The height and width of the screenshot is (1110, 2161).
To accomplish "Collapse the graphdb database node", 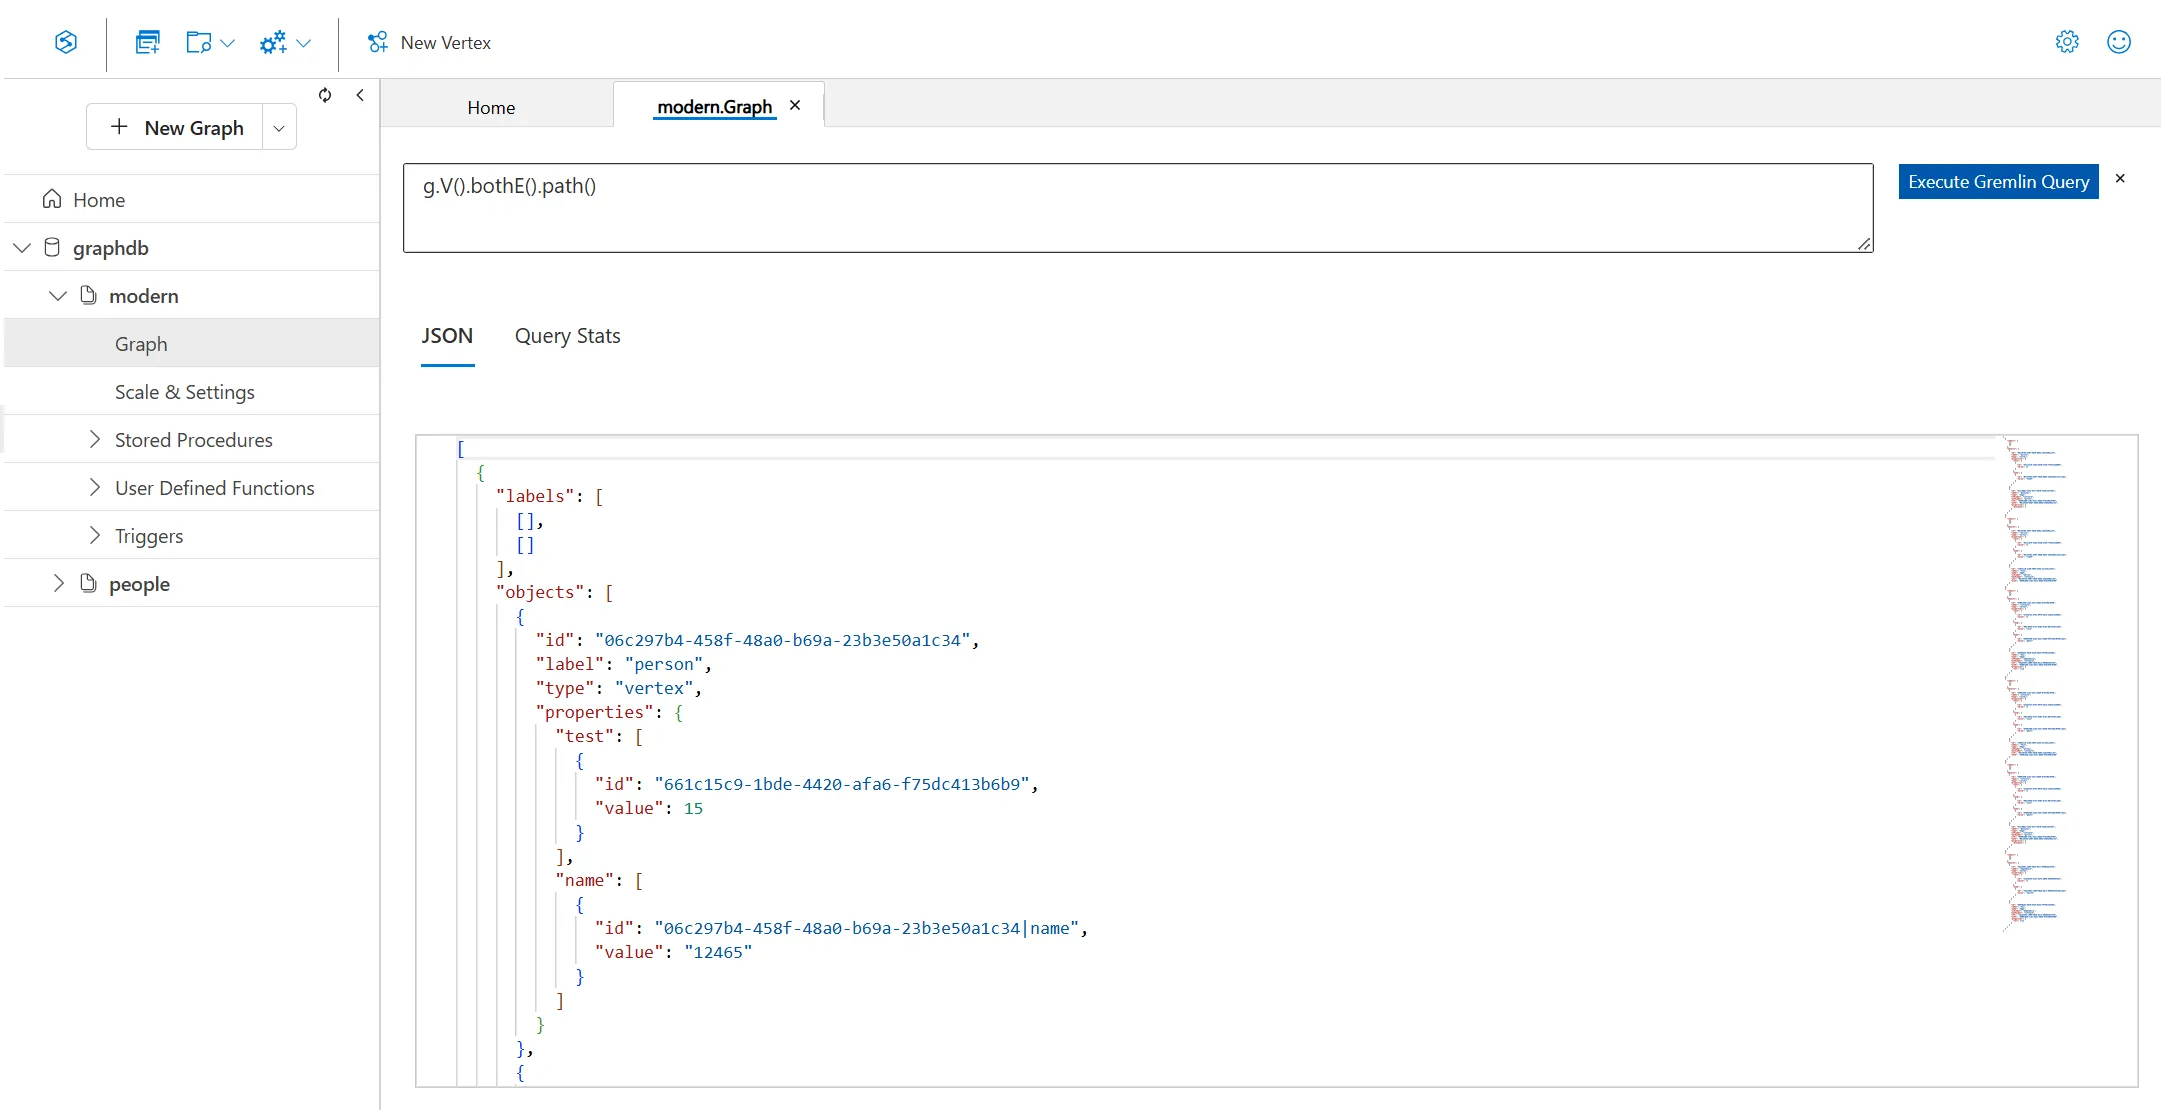I will tap(22, 247).
